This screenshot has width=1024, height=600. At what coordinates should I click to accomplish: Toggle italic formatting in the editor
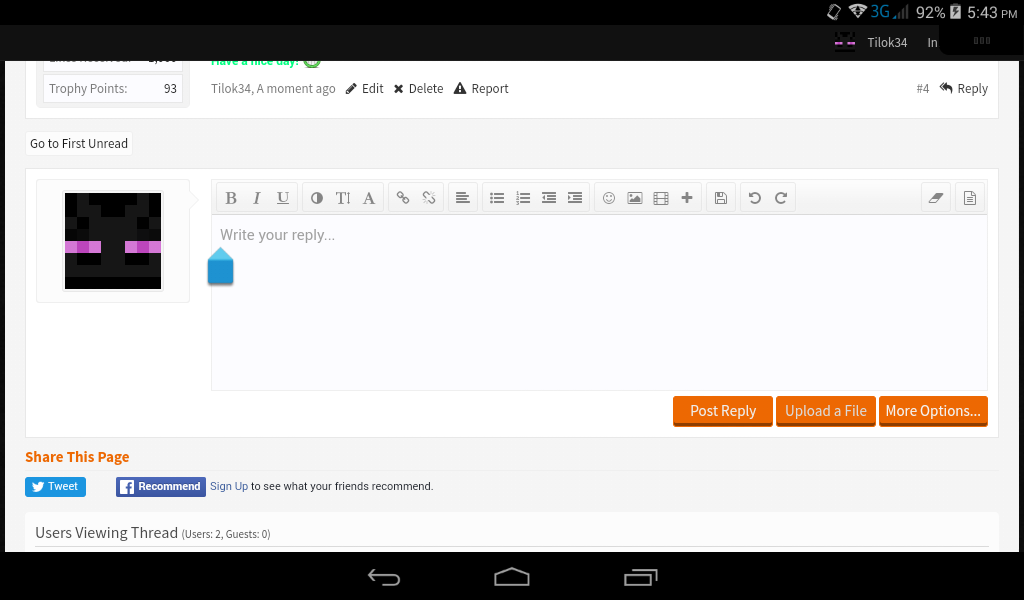[x=257, y=198]
